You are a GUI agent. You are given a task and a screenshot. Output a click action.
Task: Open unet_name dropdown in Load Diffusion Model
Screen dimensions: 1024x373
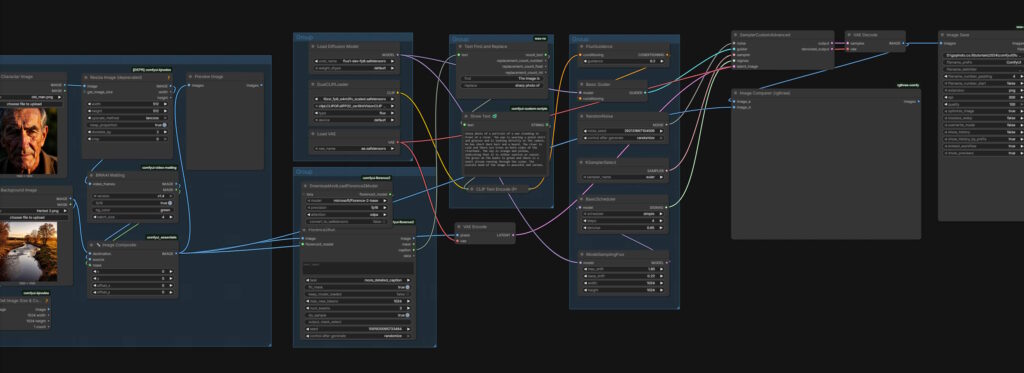pyautogui.click(x=354, y=61)
